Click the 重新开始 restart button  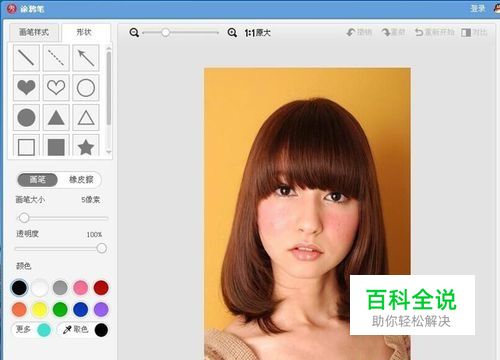[x=435, y=32]
